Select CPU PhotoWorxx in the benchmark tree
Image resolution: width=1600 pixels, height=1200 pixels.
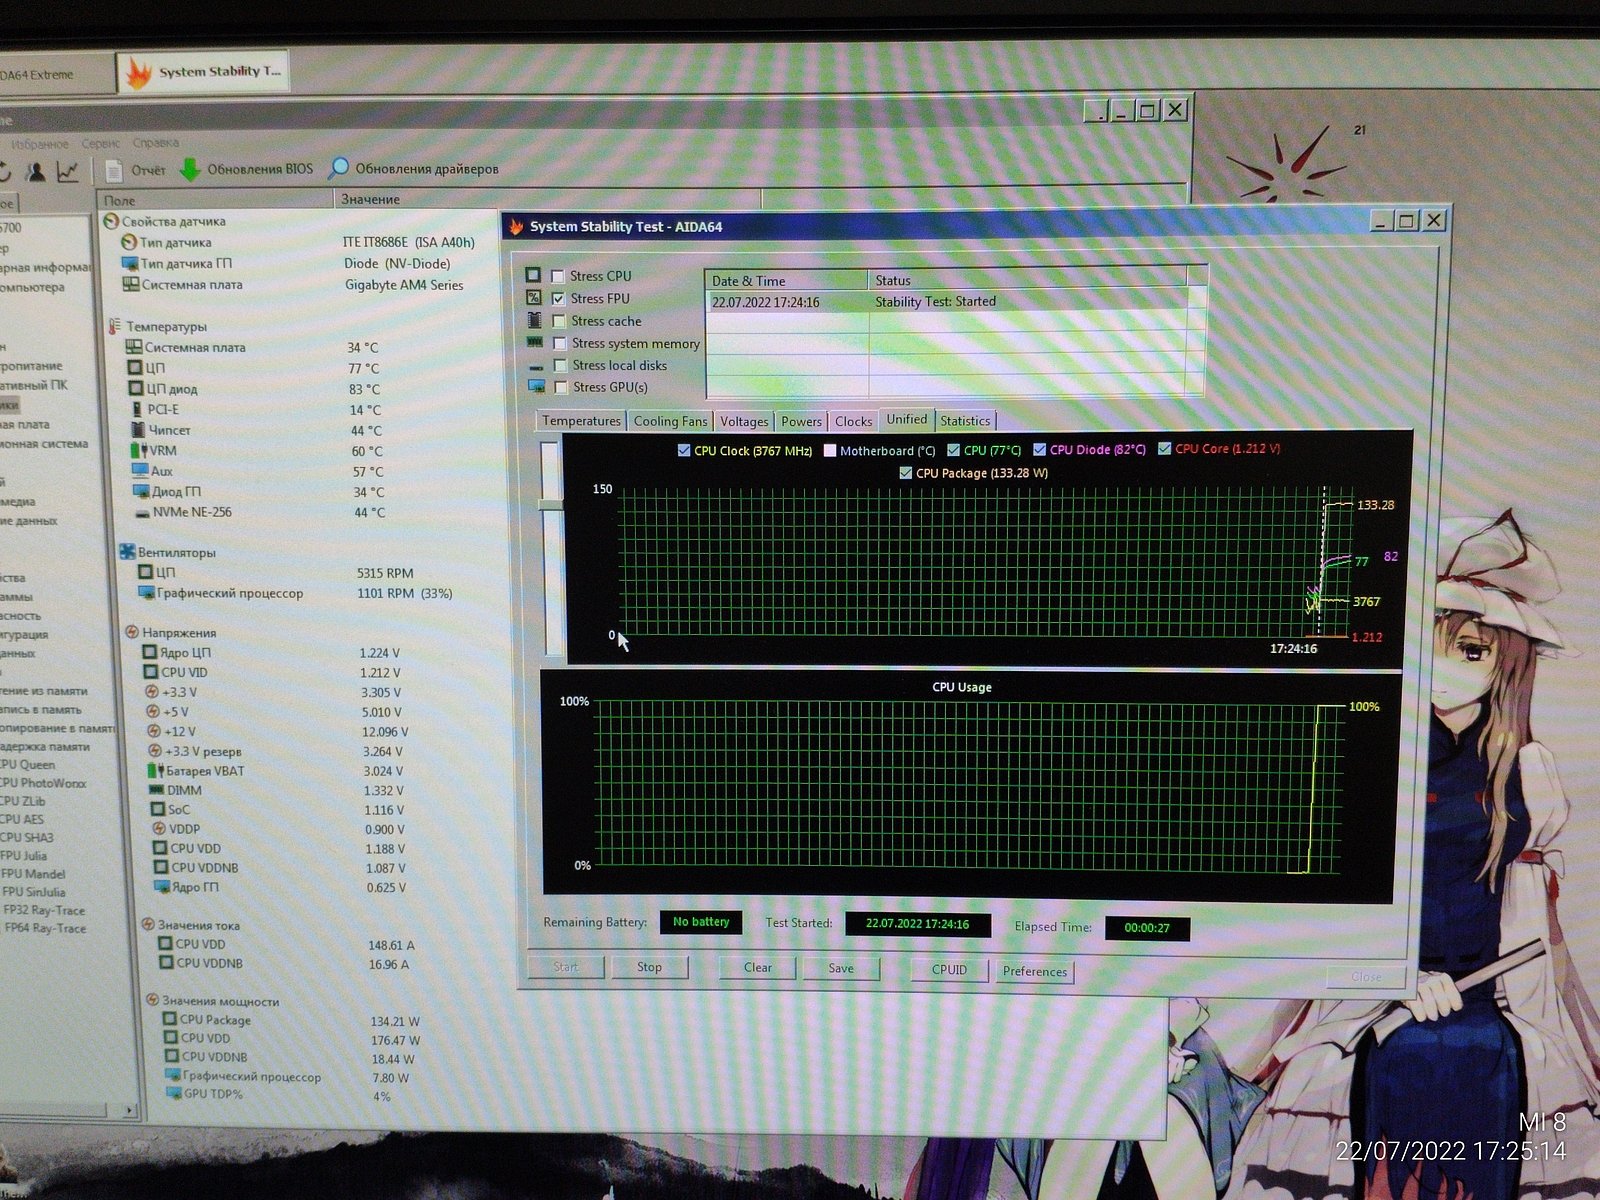(43, 783)
